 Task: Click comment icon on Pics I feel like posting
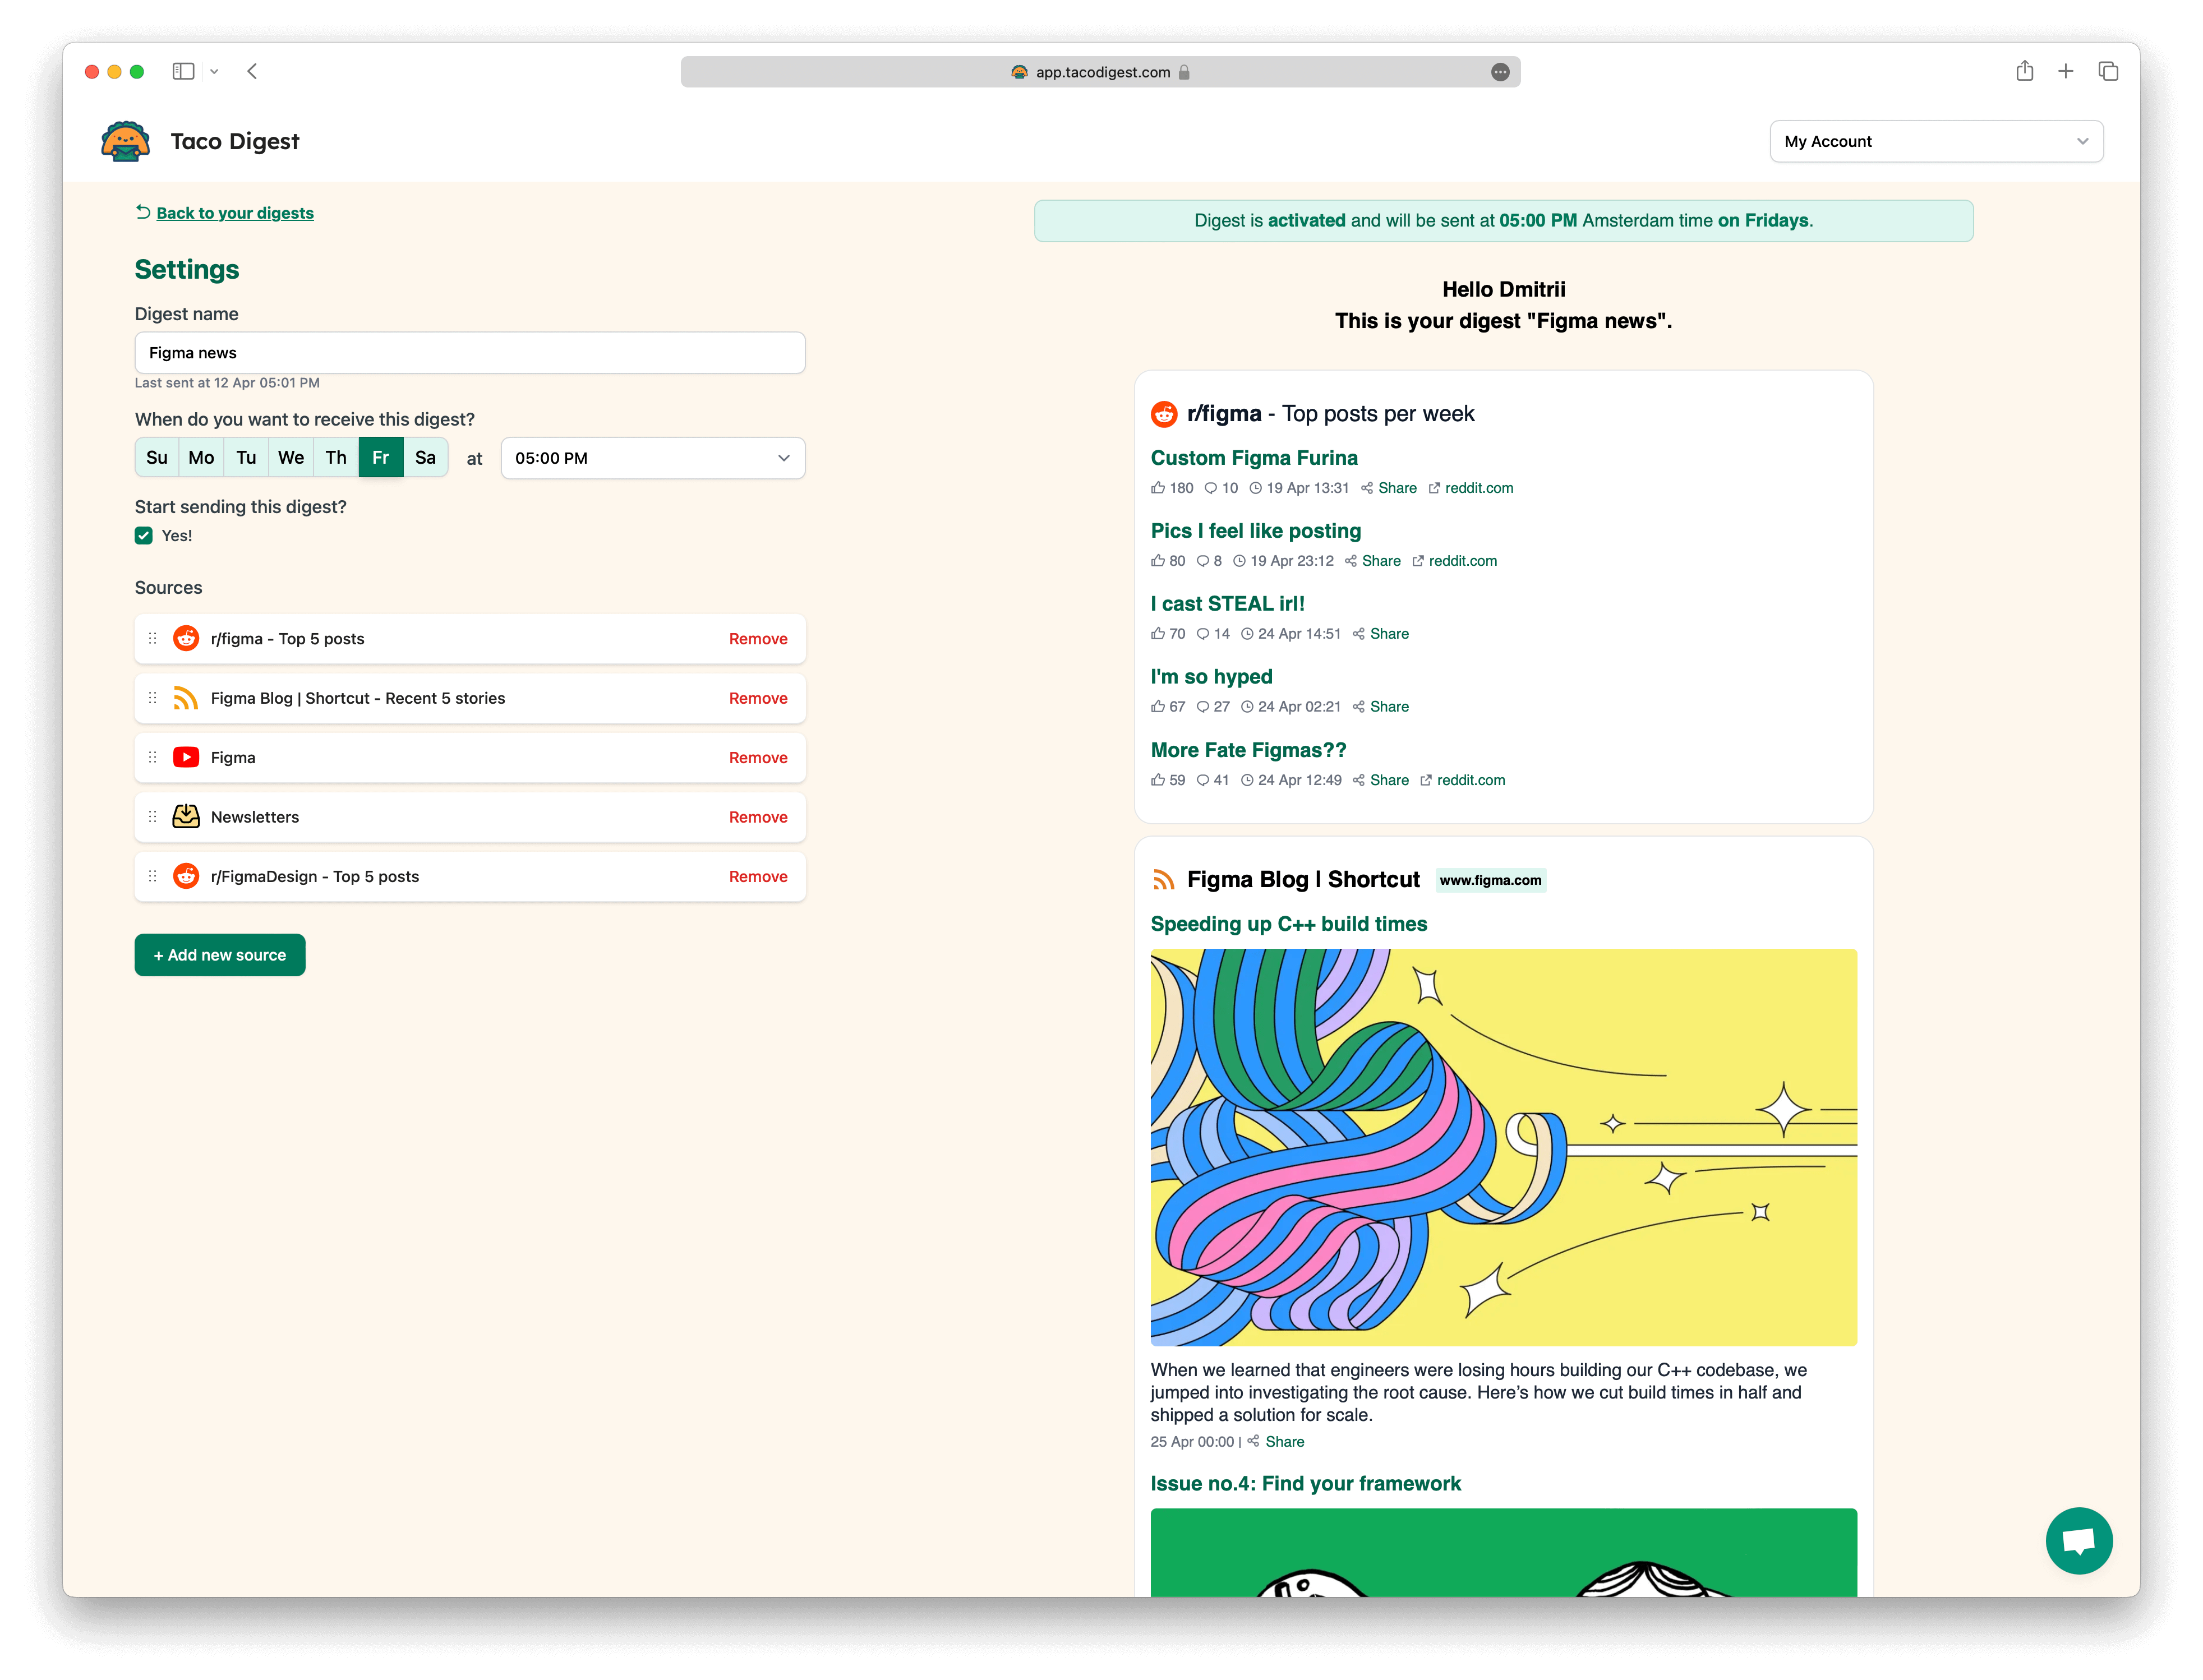coord(1203,561)
